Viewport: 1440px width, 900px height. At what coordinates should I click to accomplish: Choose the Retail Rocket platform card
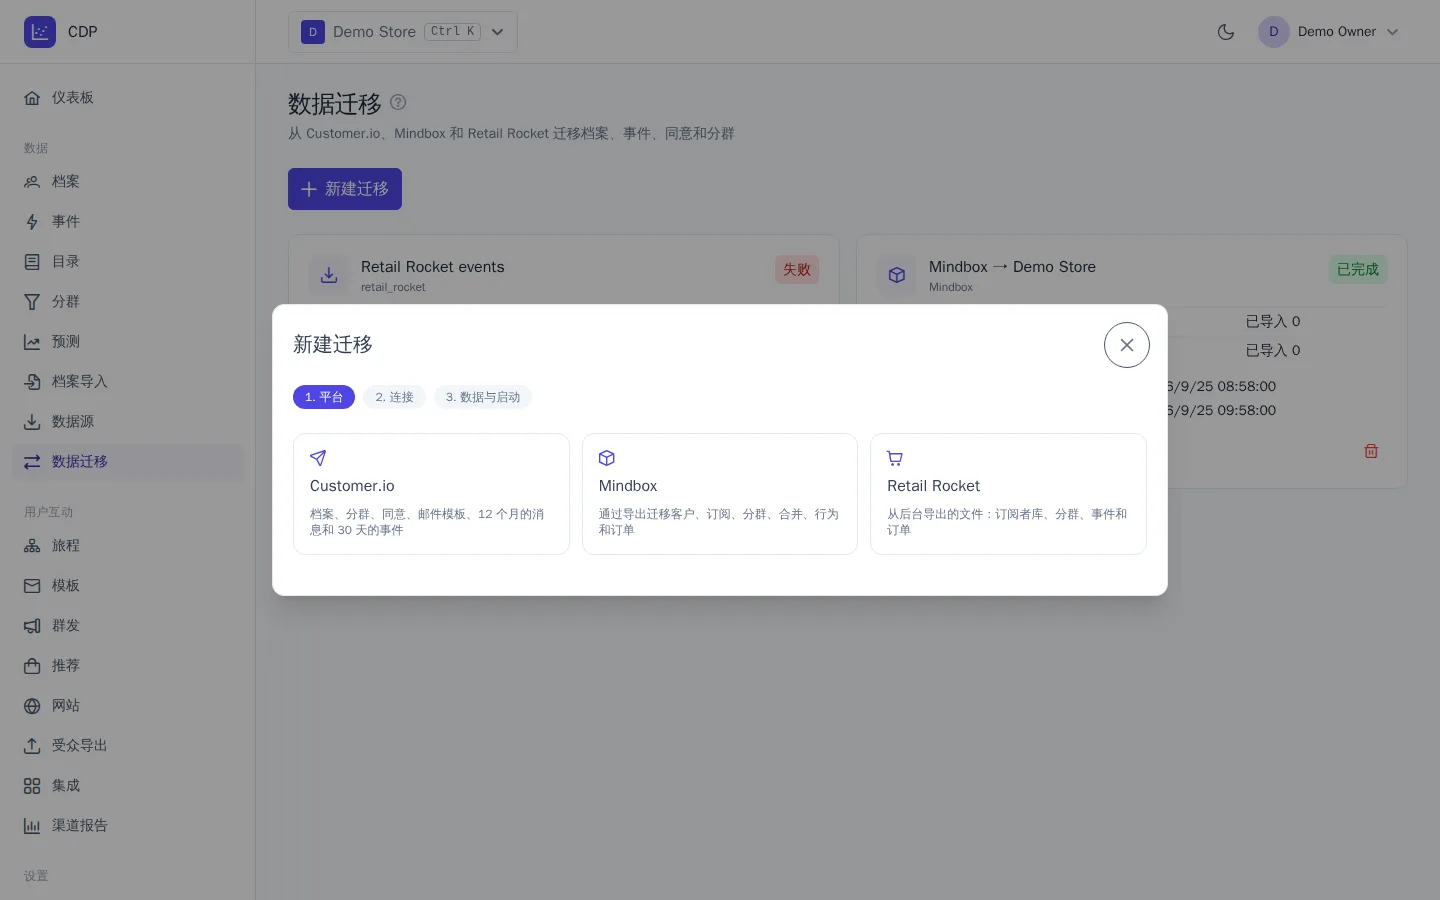click(1008, 494)
